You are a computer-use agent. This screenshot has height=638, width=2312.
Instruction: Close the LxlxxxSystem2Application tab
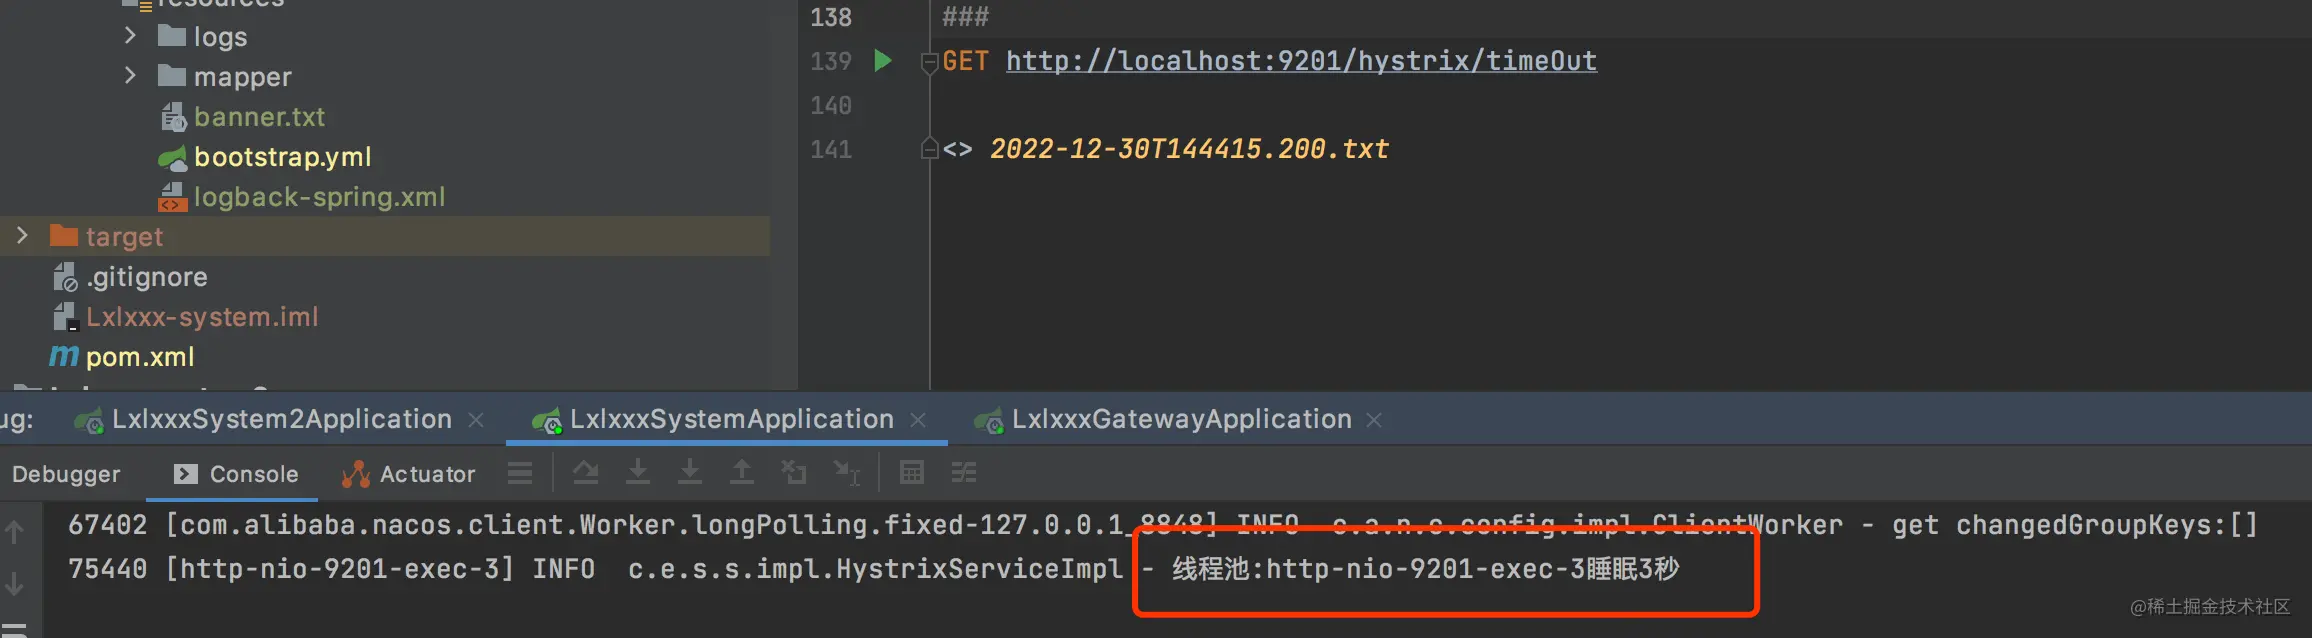(476, 420)
